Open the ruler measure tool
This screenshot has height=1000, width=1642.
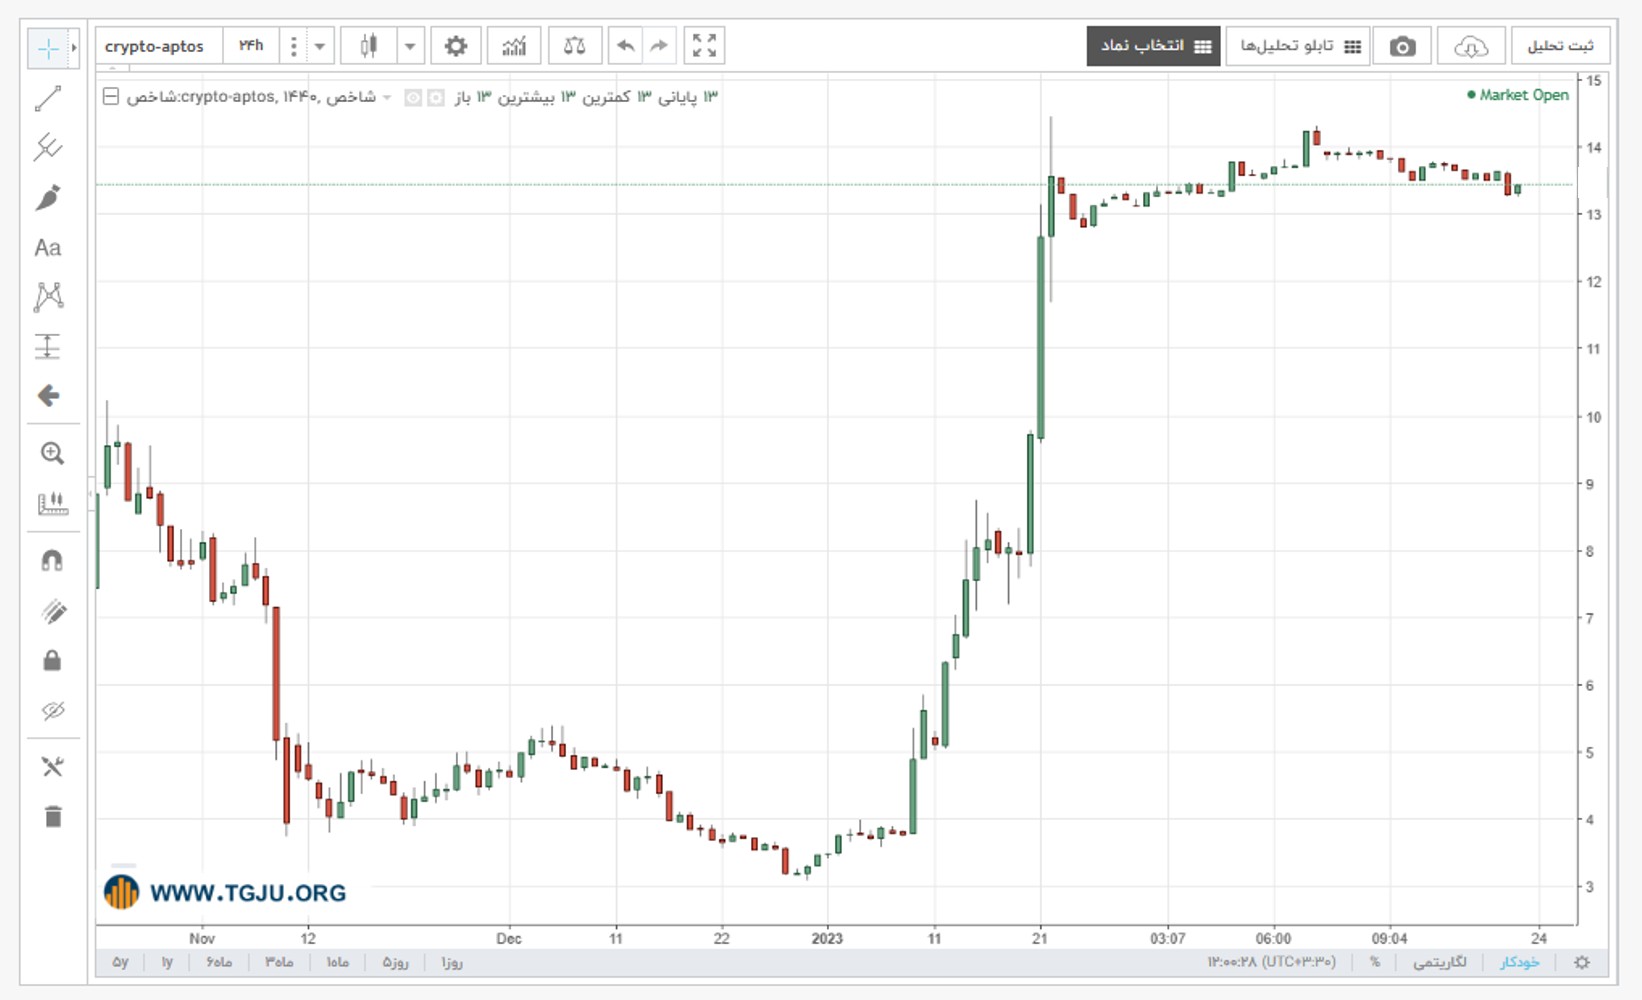[52, 503]
